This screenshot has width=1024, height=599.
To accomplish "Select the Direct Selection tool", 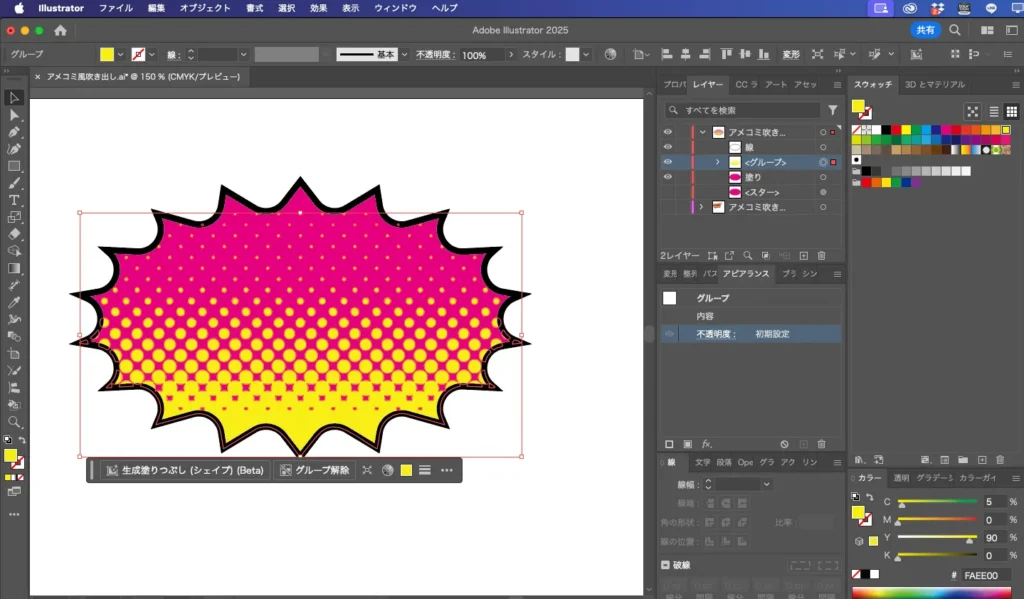I will 14,115.
